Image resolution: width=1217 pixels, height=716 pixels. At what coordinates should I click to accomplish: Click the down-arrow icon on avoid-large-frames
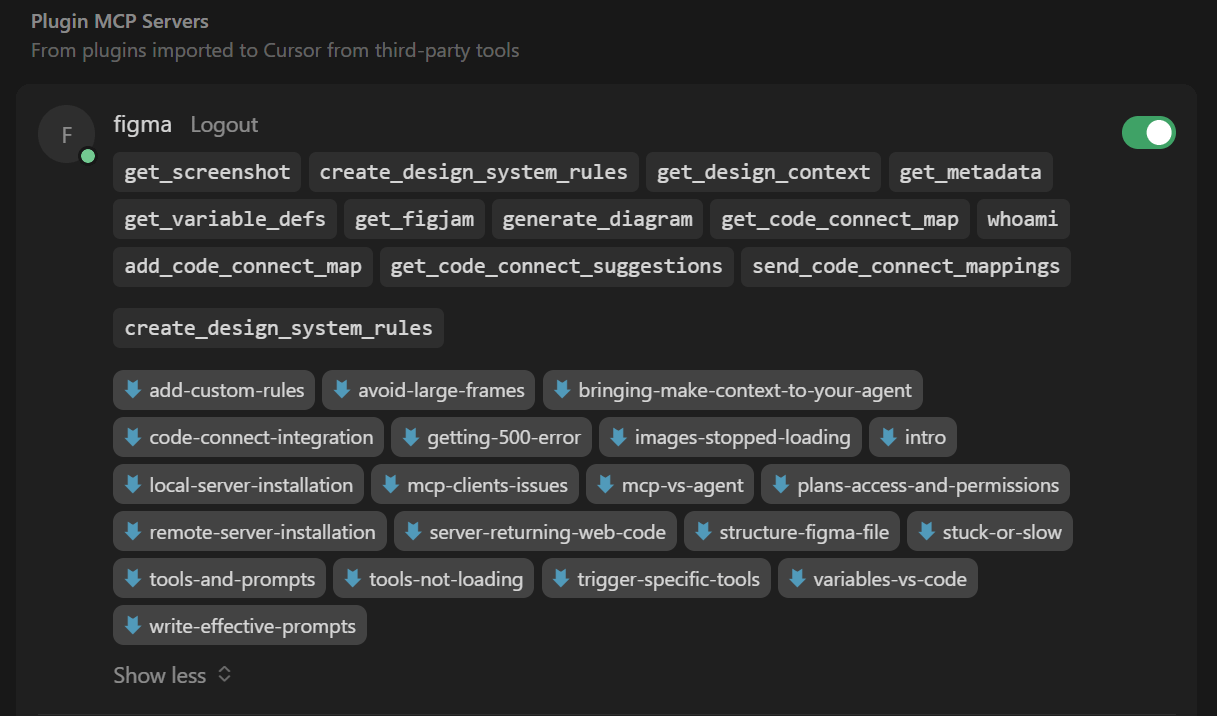click(x=341, y=389)
